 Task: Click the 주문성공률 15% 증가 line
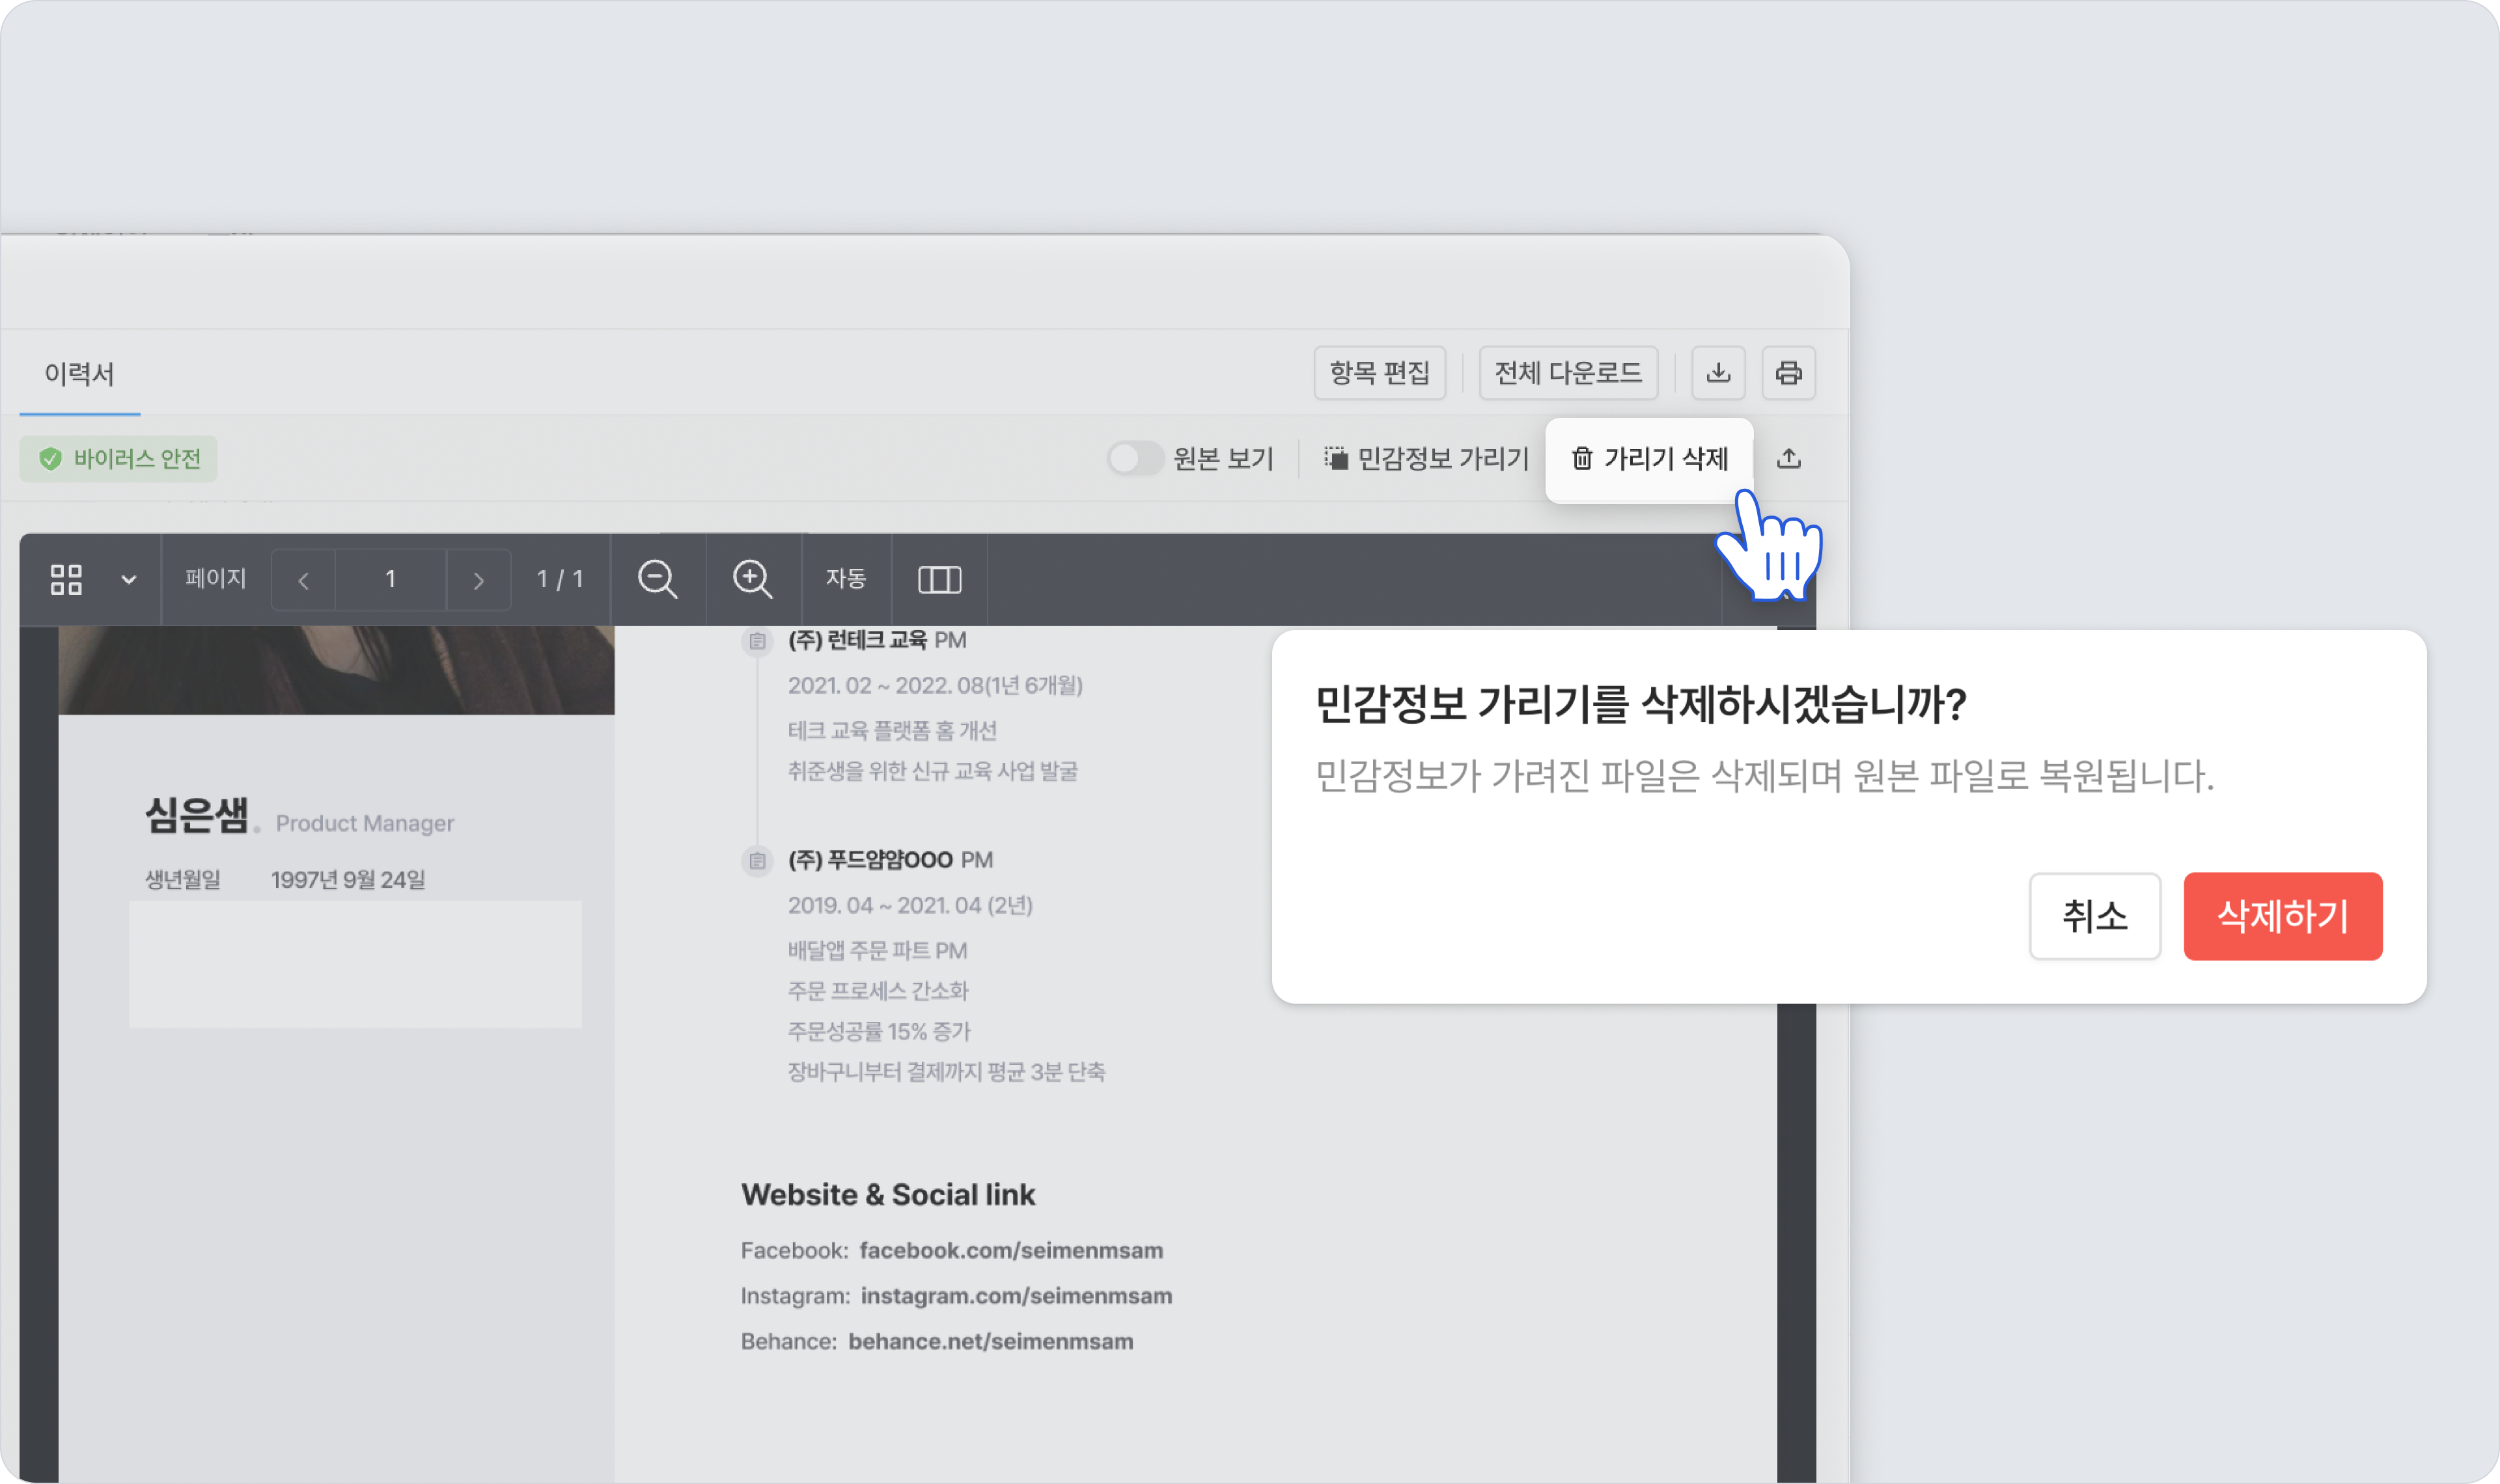point(879,1032)
